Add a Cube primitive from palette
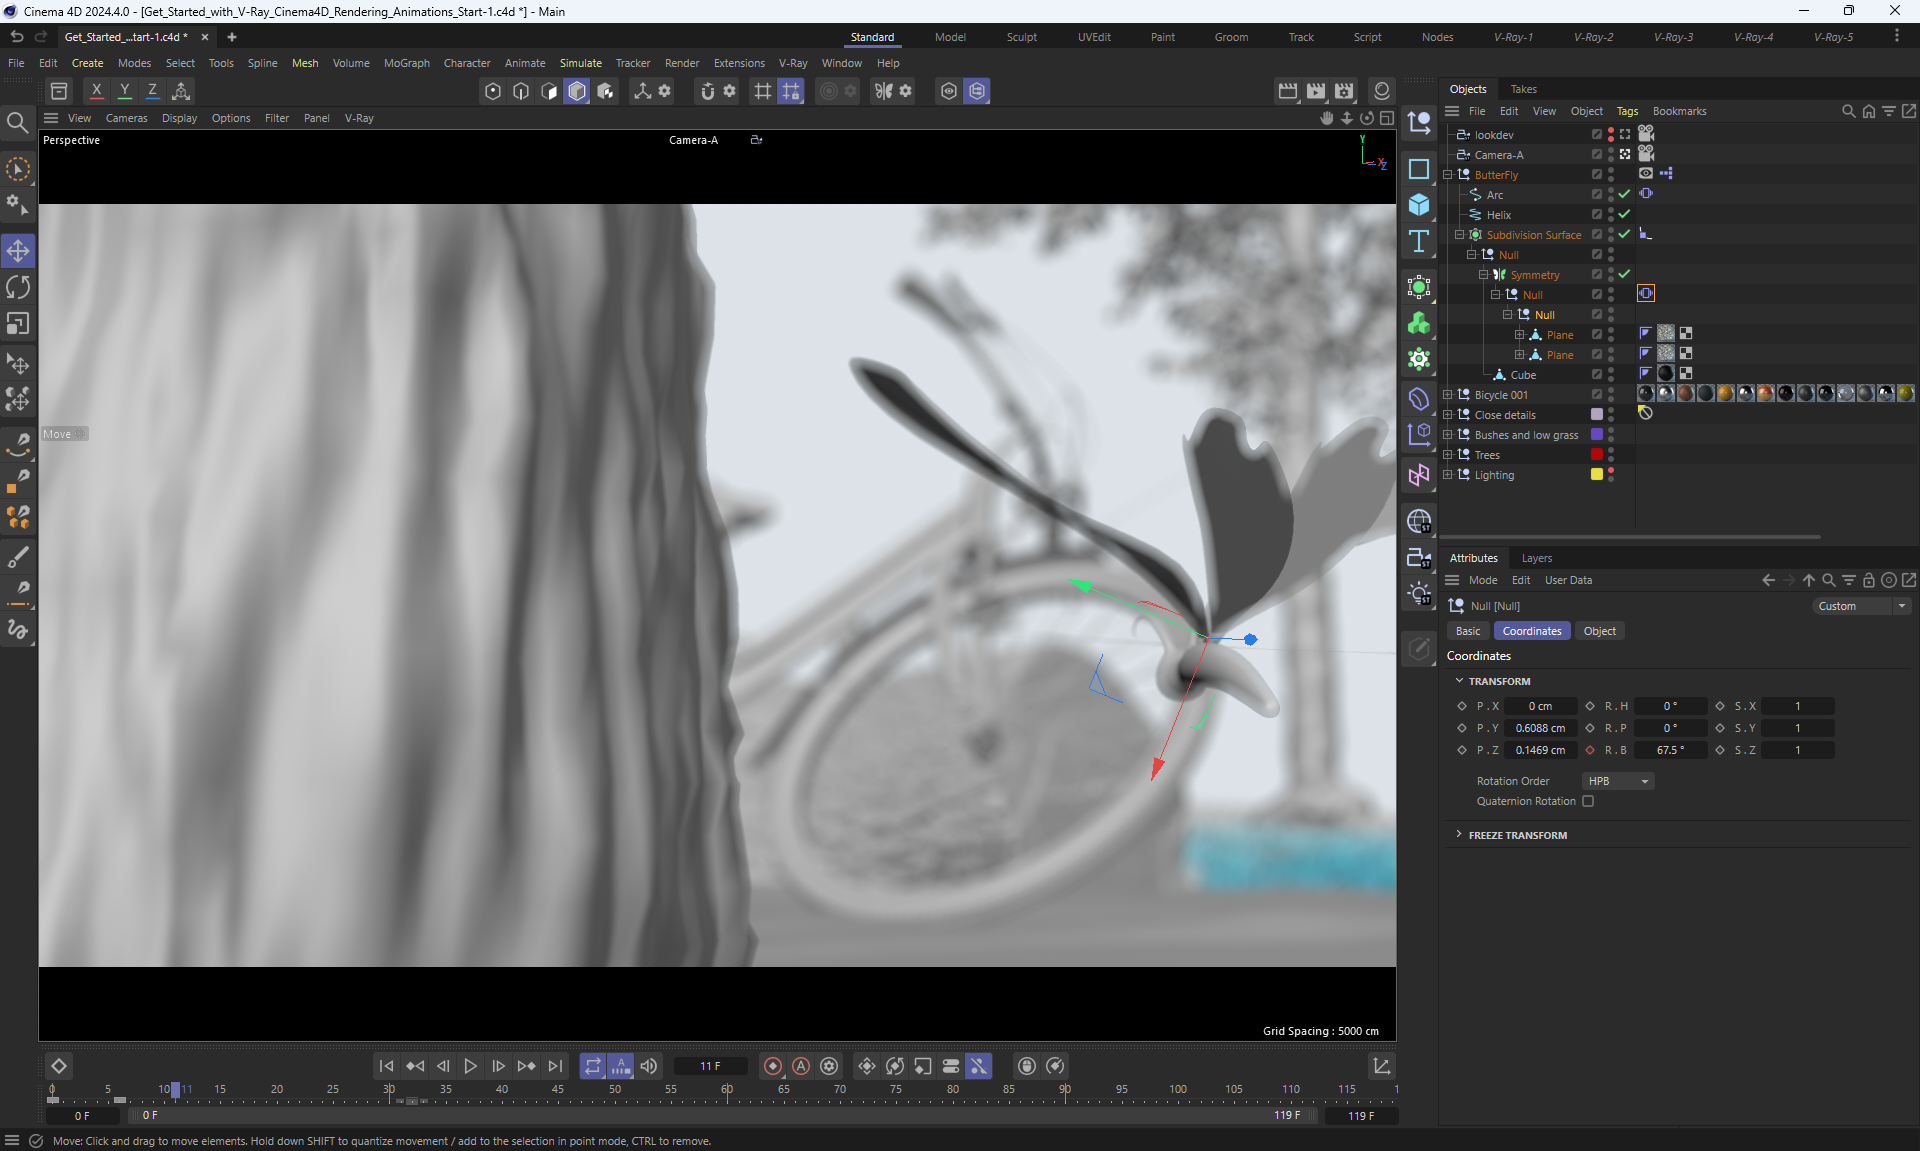 [1418, 205]
